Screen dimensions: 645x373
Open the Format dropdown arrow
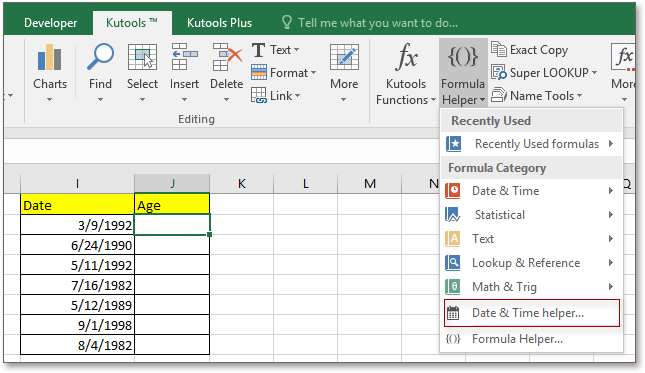click(x=313, y=73)
